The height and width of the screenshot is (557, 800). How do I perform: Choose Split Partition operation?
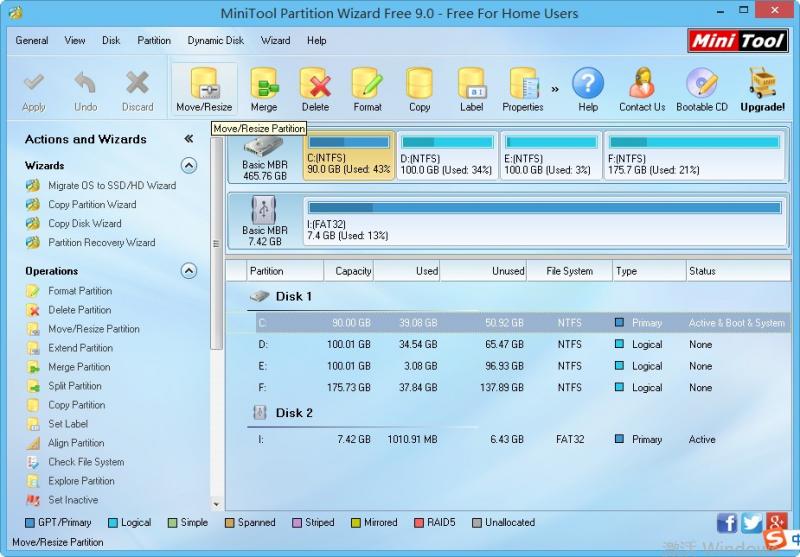(x=64, y=386)
